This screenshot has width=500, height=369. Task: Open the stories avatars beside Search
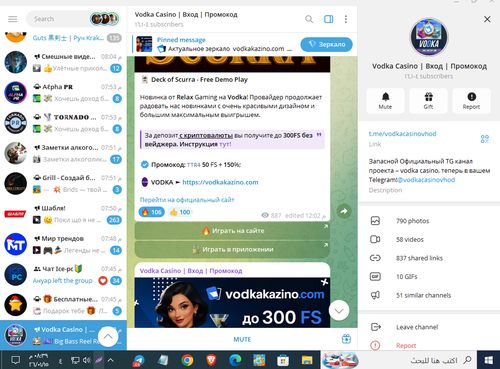tap(104, 19)
